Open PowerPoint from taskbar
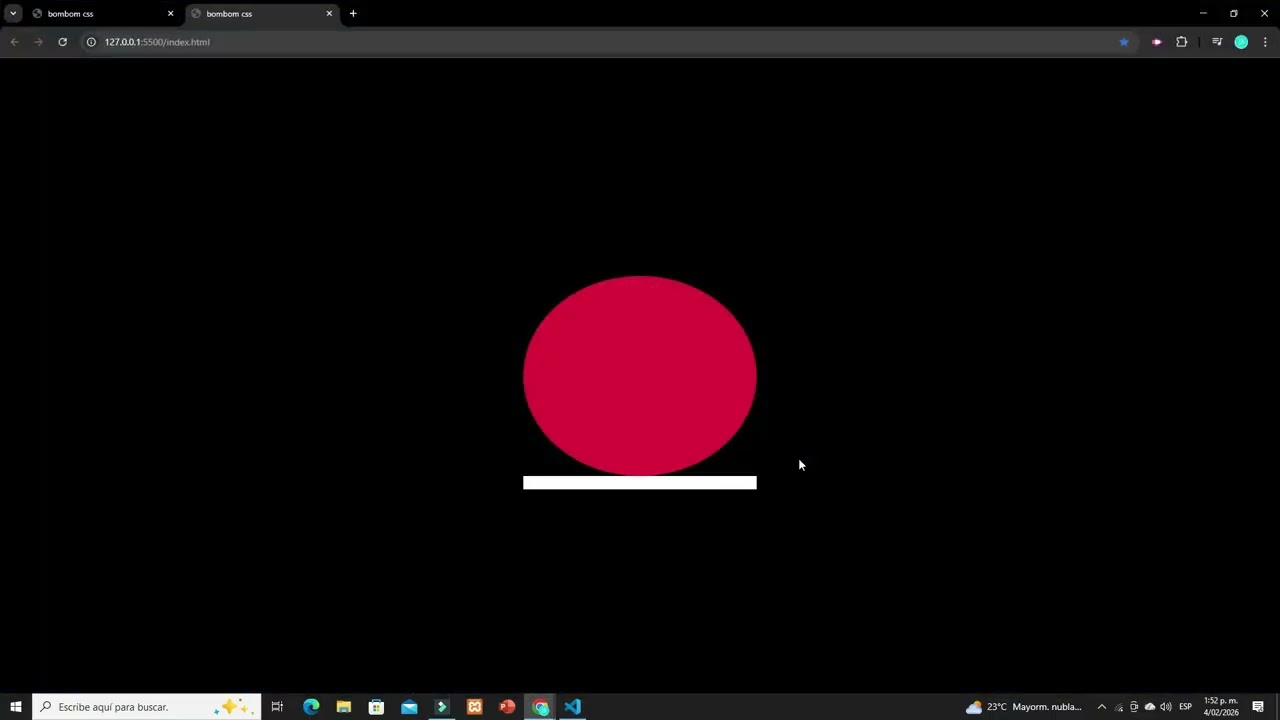This screenshot has width=1280, height=720. pyautogui.click(x=507, y=707)
